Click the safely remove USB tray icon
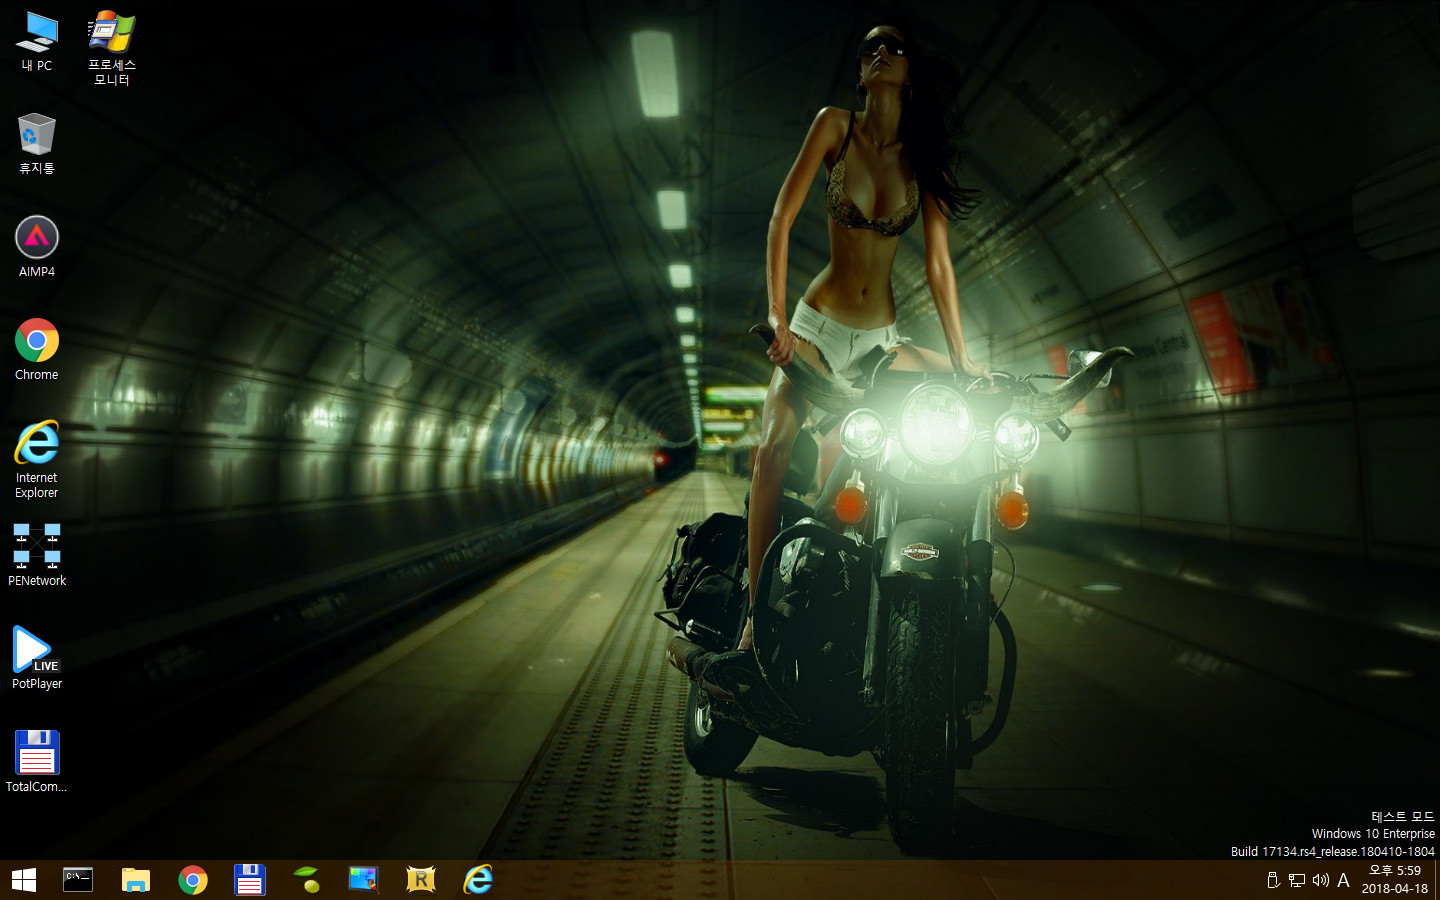The width and height of the screenshot is (1440, 900). coord(1273,880)
